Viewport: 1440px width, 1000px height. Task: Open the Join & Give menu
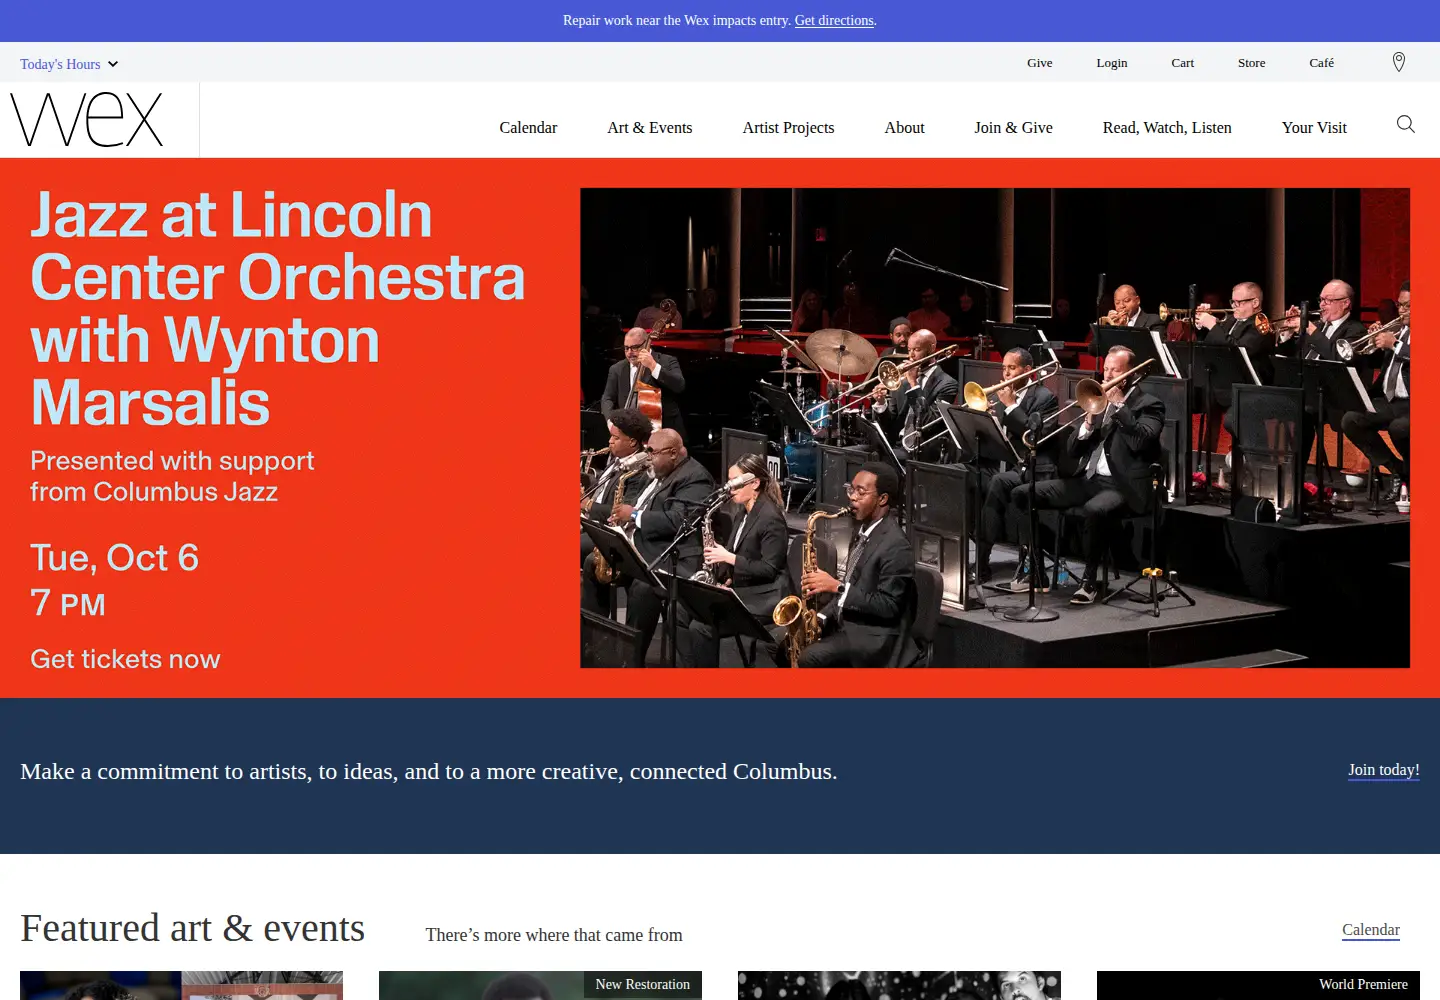coord(1013,128)
